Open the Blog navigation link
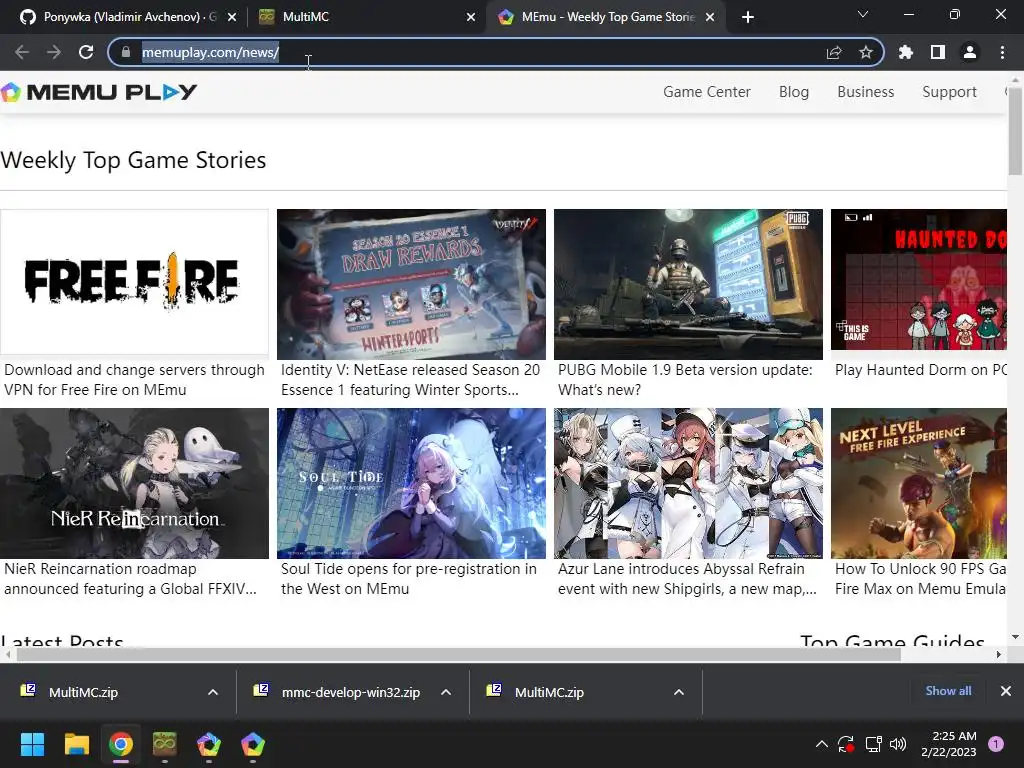1024x768 pixels. click(x=793, y=92)
